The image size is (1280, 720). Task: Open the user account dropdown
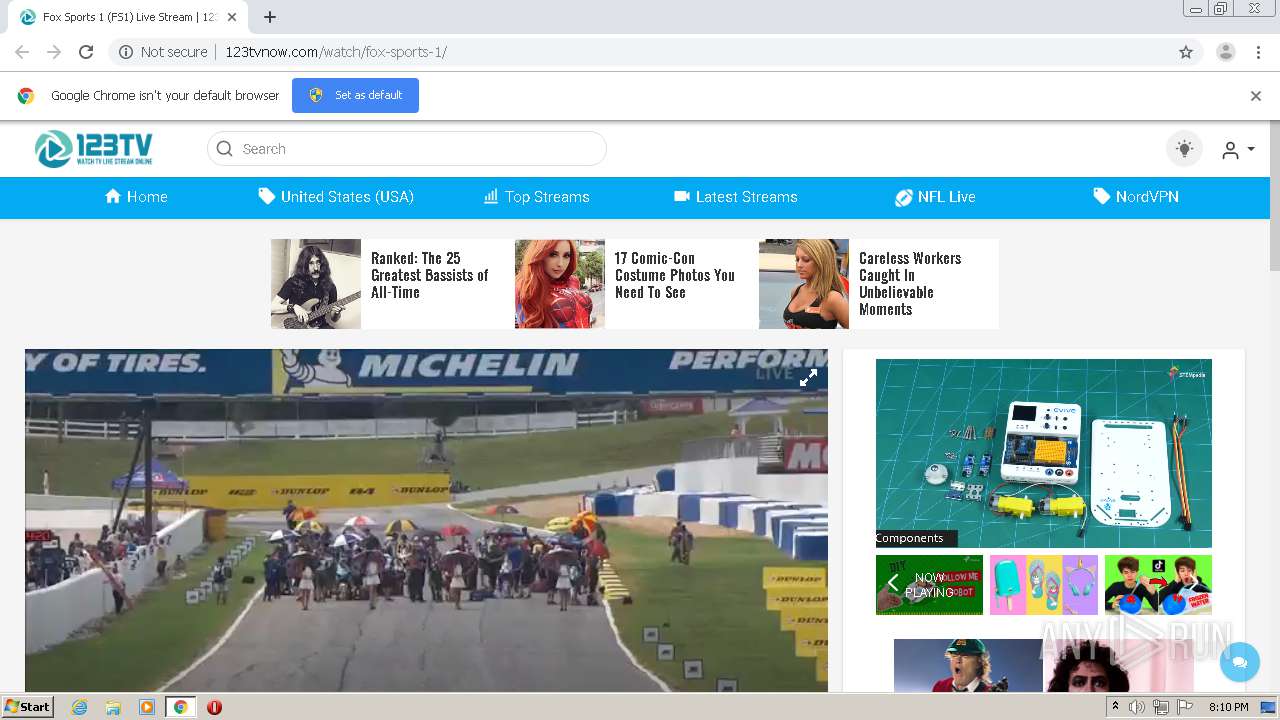pos(1238,150)
